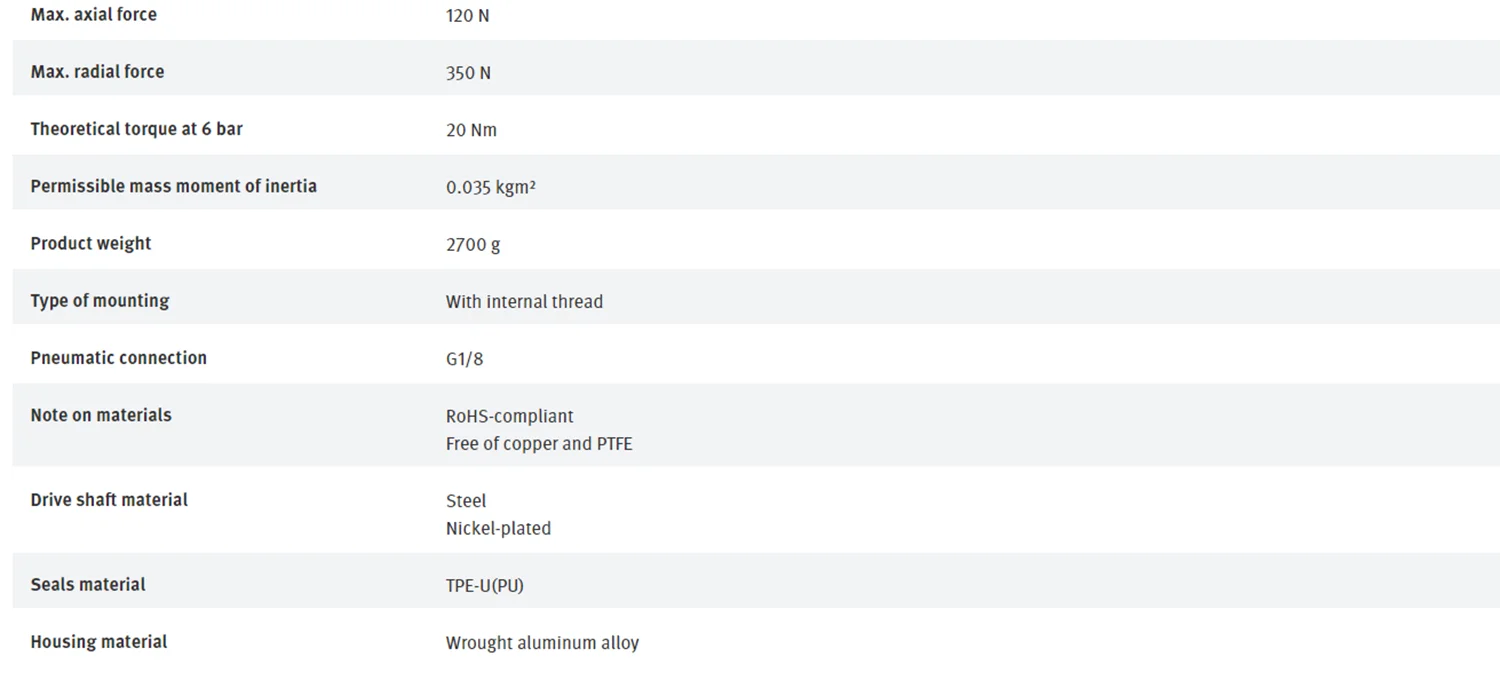Click the "Note on materials" label

click(x=101, y=415)
